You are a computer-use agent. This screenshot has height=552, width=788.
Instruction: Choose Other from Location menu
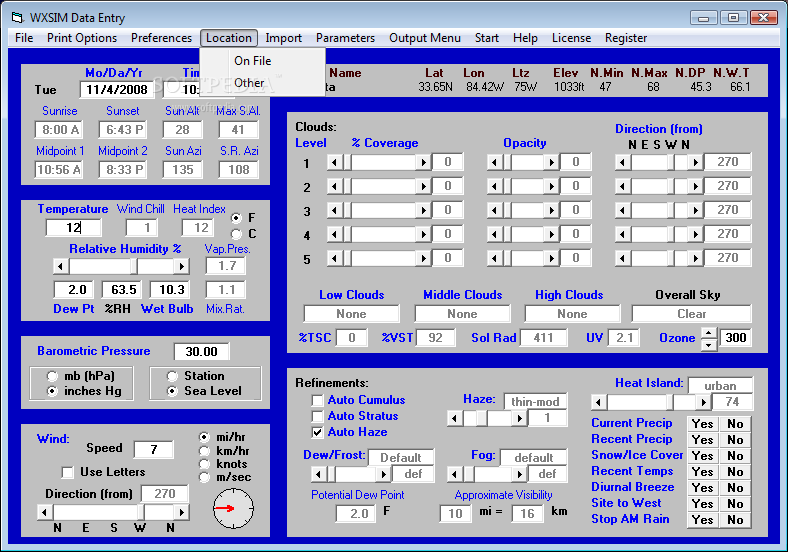point(262,83)
